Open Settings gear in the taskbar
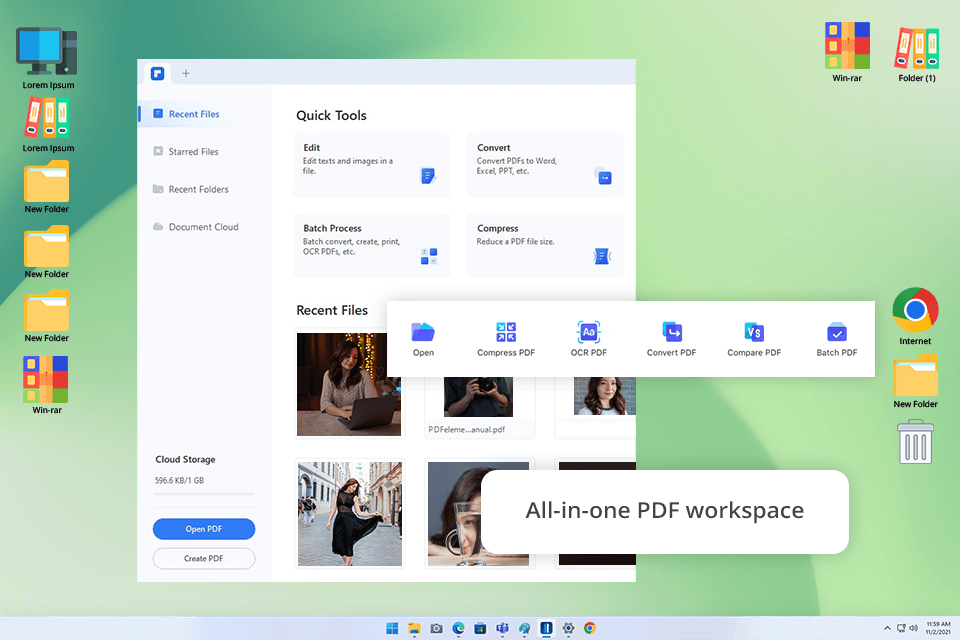 pyautogui.click(x=568, y=628)
